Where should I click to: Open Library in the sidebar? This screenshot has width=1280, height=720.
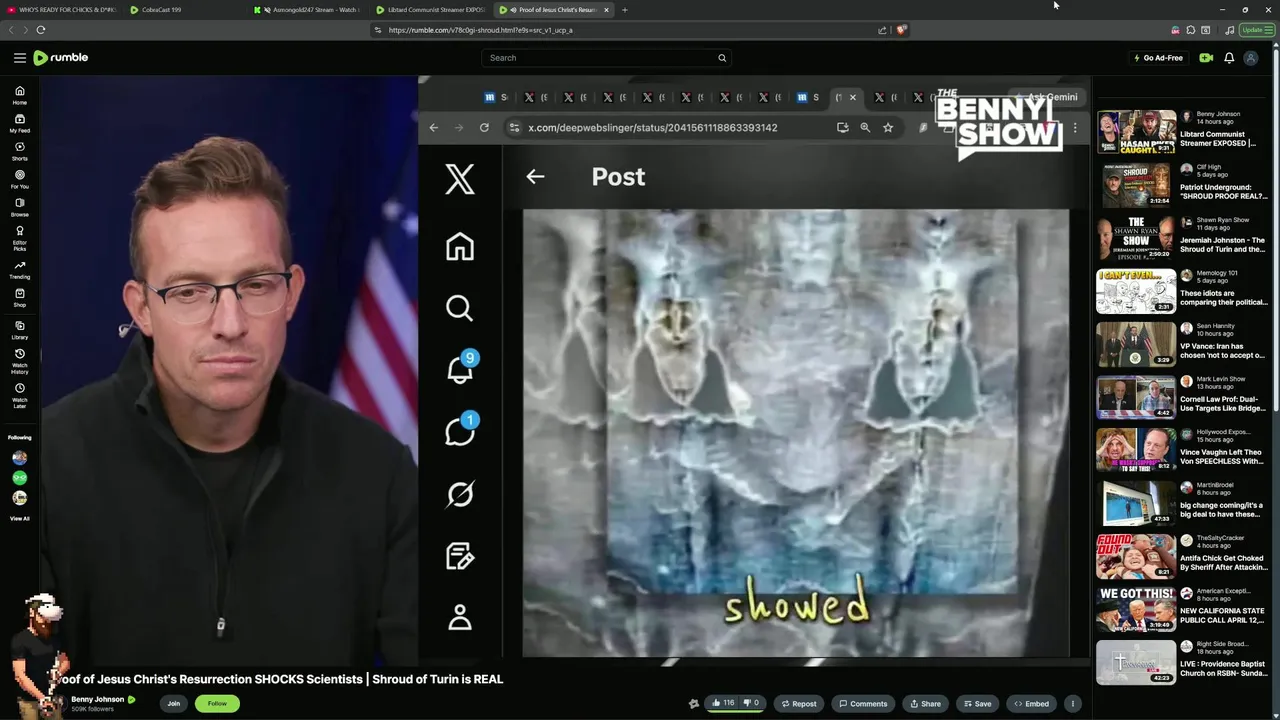point(19,330)
